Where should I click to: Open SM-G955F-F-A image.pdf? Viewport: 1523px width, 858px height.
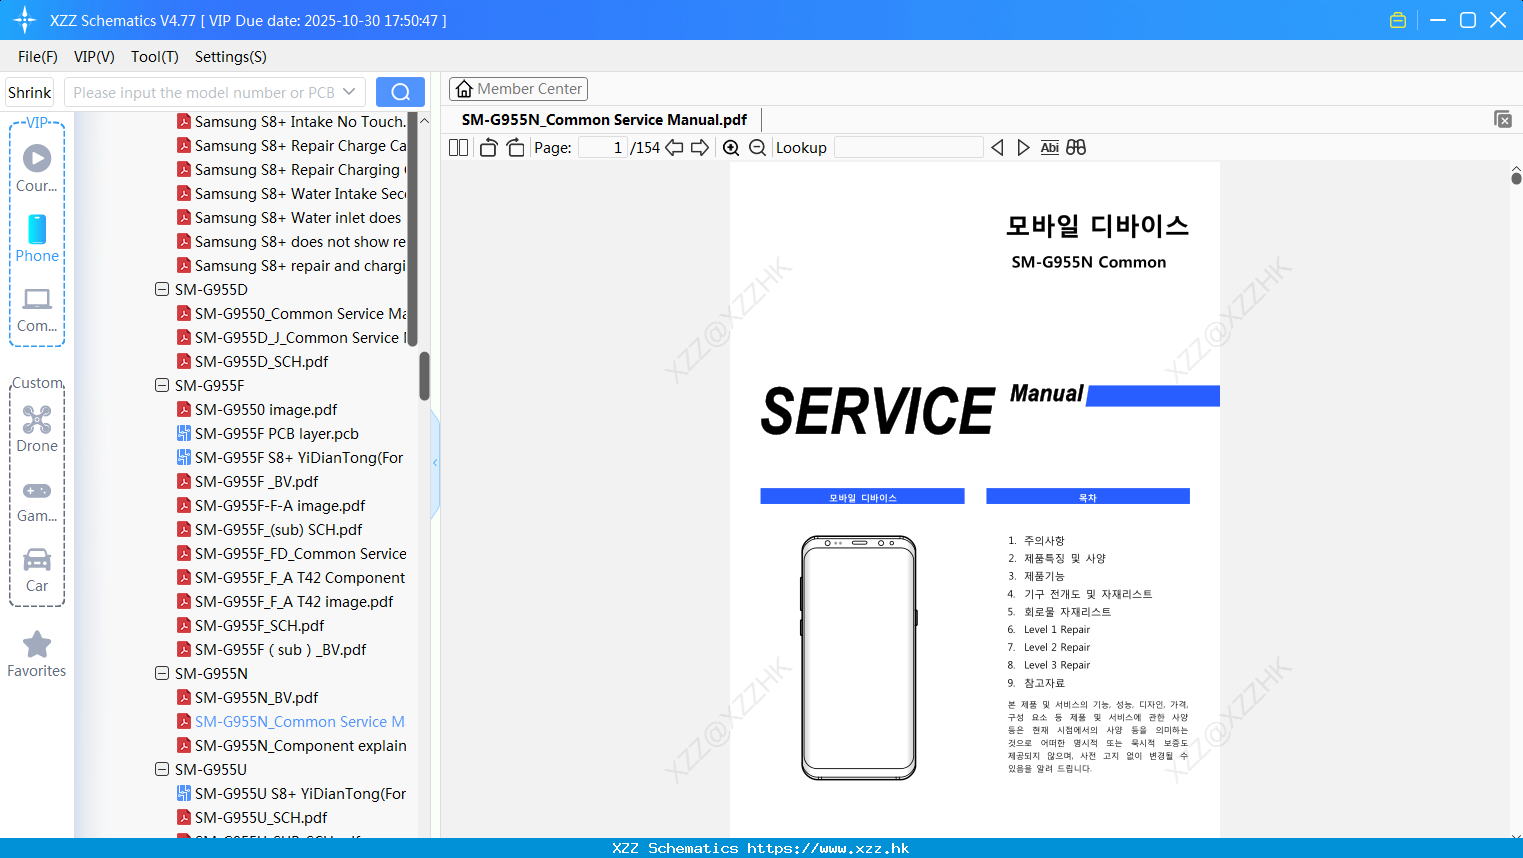click(280, 505)
